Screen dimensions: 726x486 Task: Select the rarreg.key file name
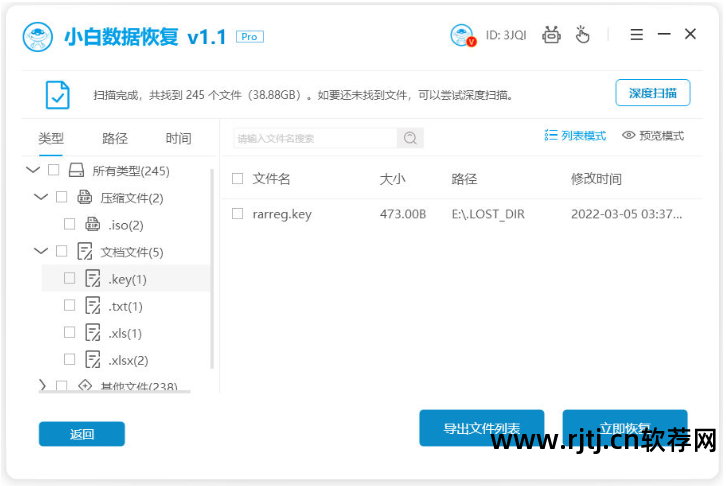tap(282, 214)
